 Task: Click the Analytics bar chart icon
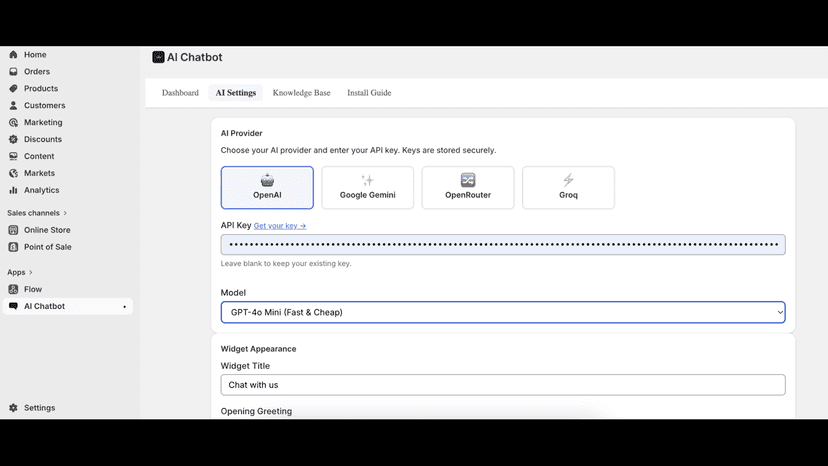(x=13, y=190)
